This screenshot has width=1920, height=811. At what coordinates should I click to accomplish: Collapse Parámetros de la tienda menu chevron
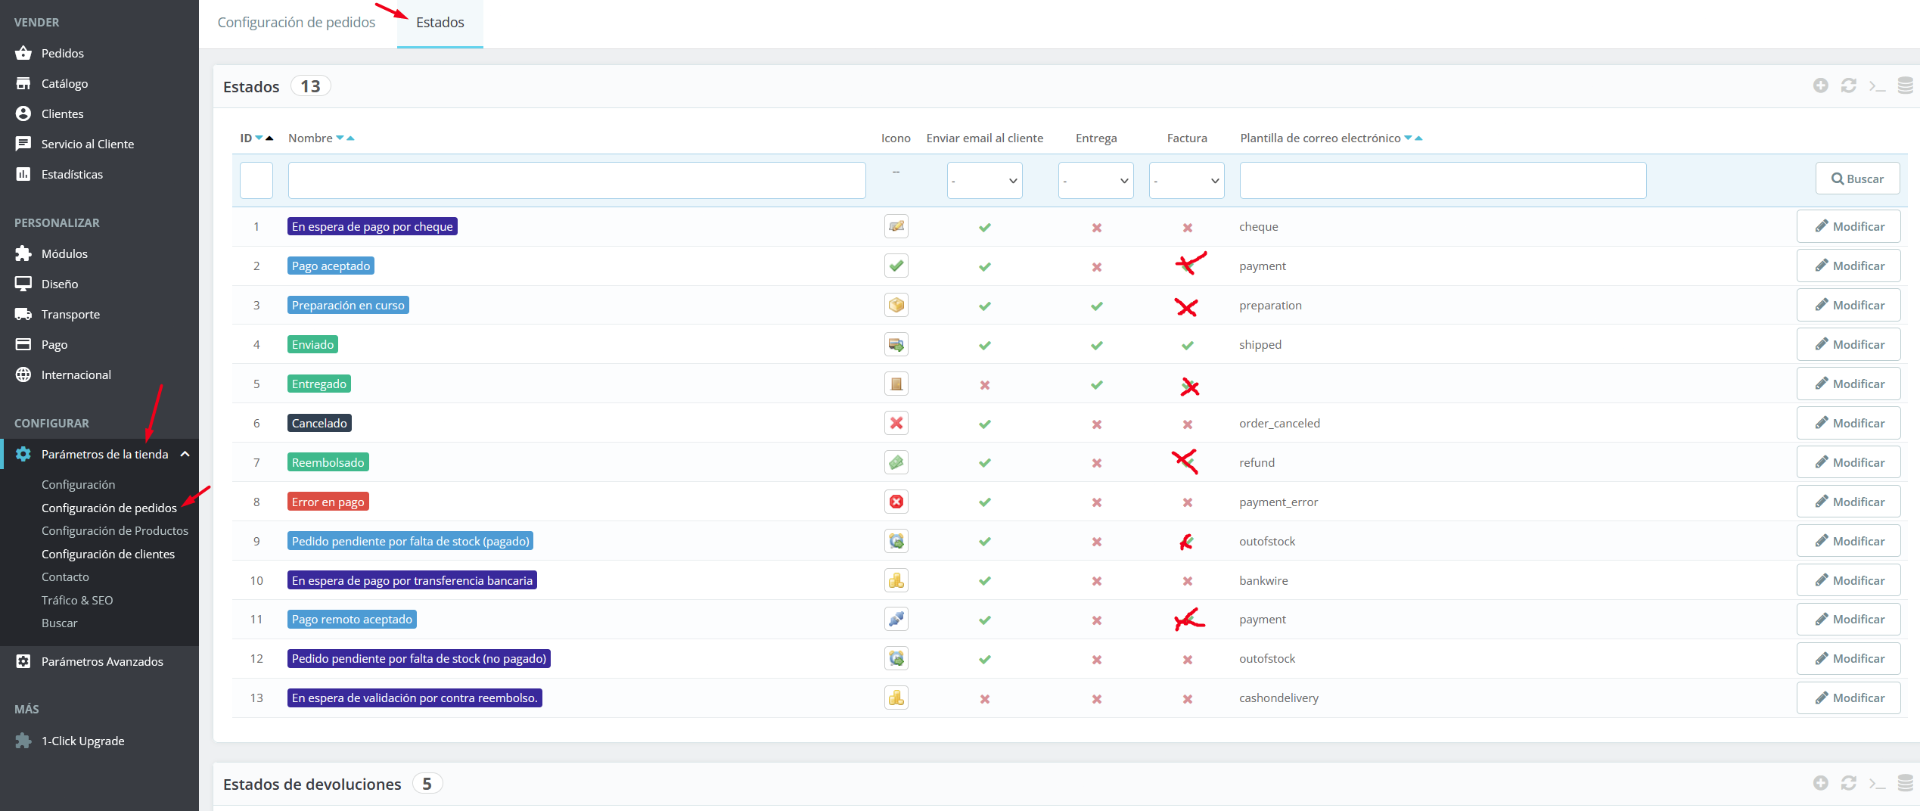[185, 454]
